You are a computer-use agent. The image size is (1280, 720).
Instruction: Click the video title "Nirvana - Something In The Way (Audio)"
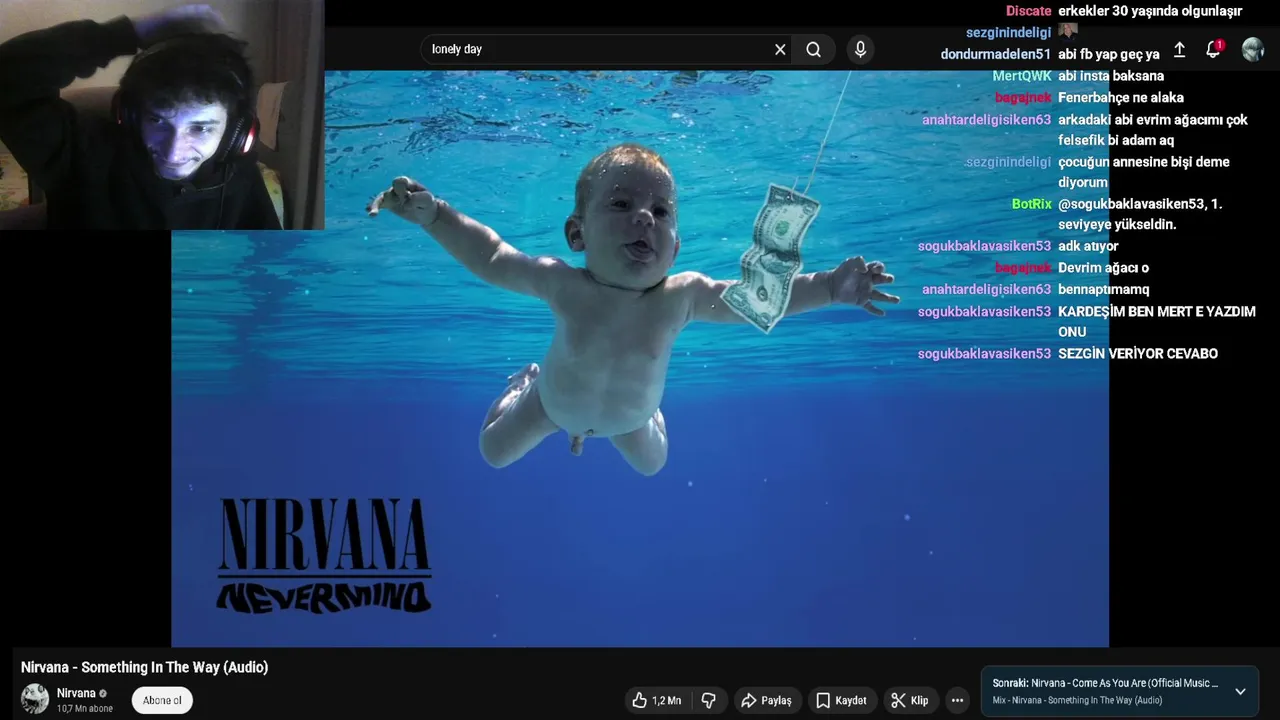145,667
